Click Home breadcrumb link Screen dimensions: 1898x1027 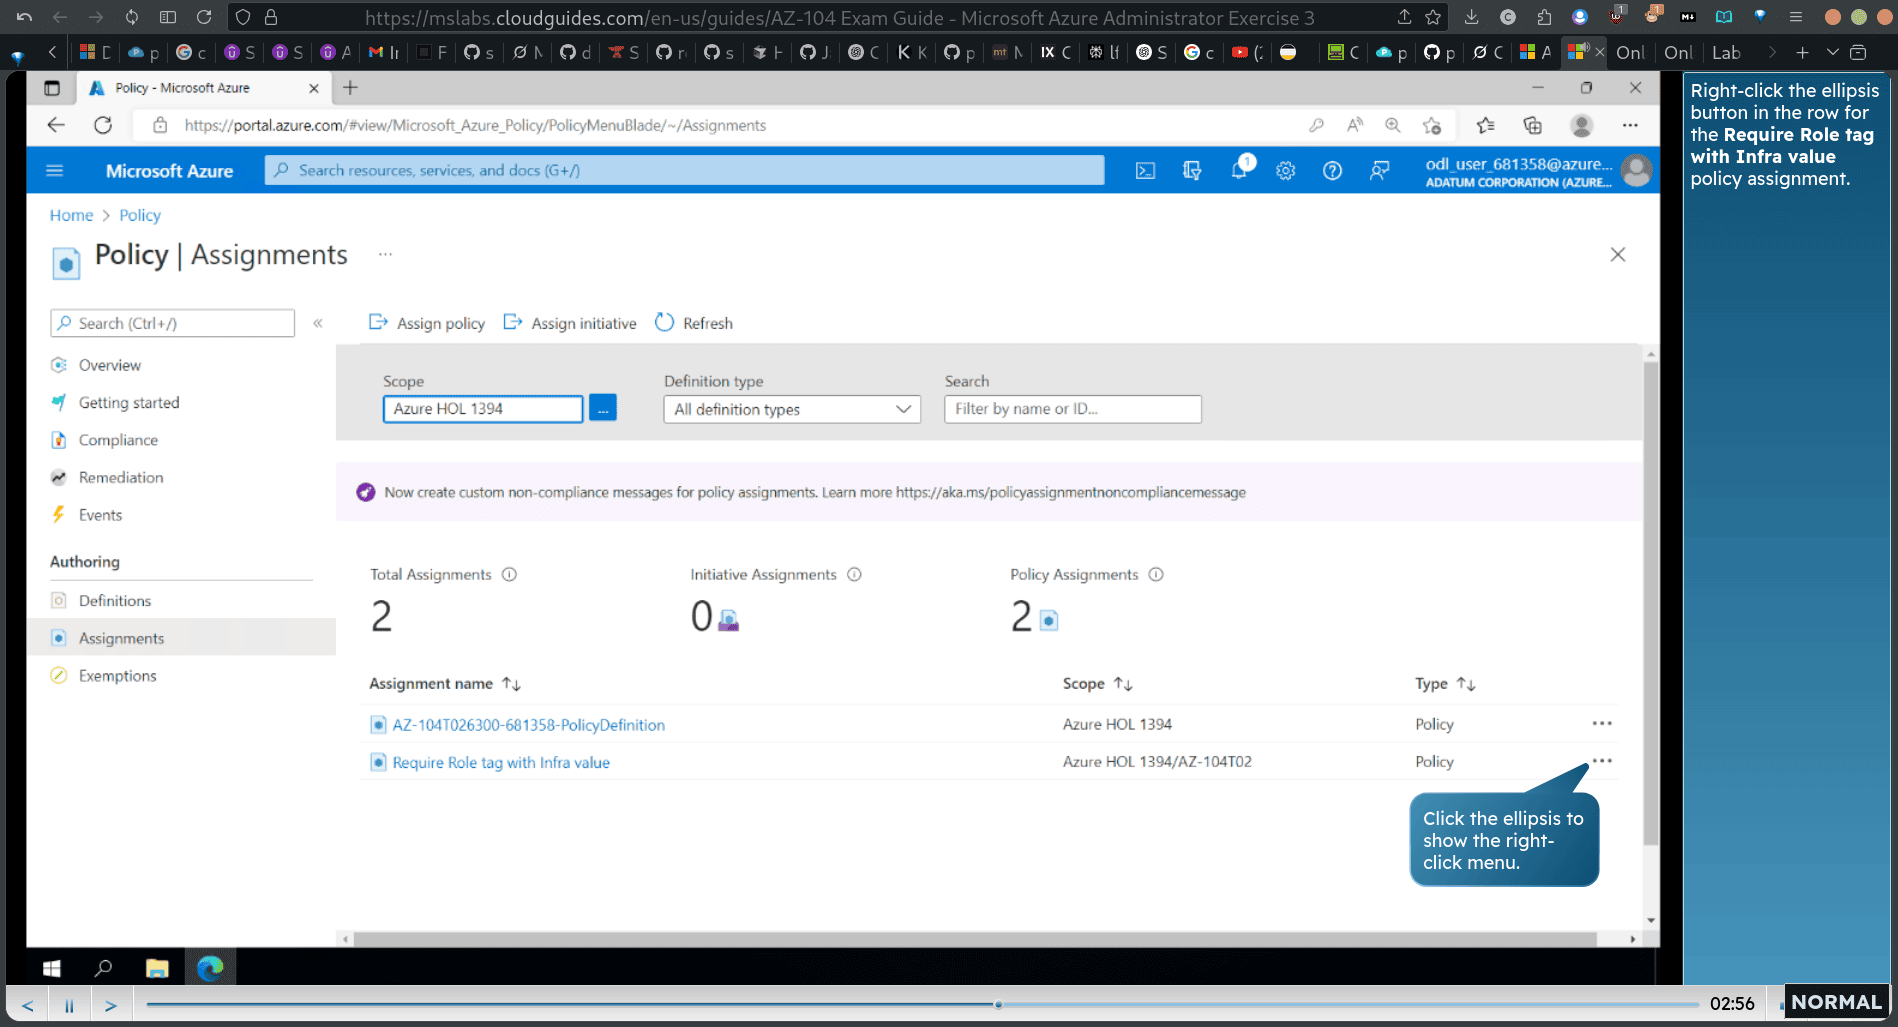71,215
